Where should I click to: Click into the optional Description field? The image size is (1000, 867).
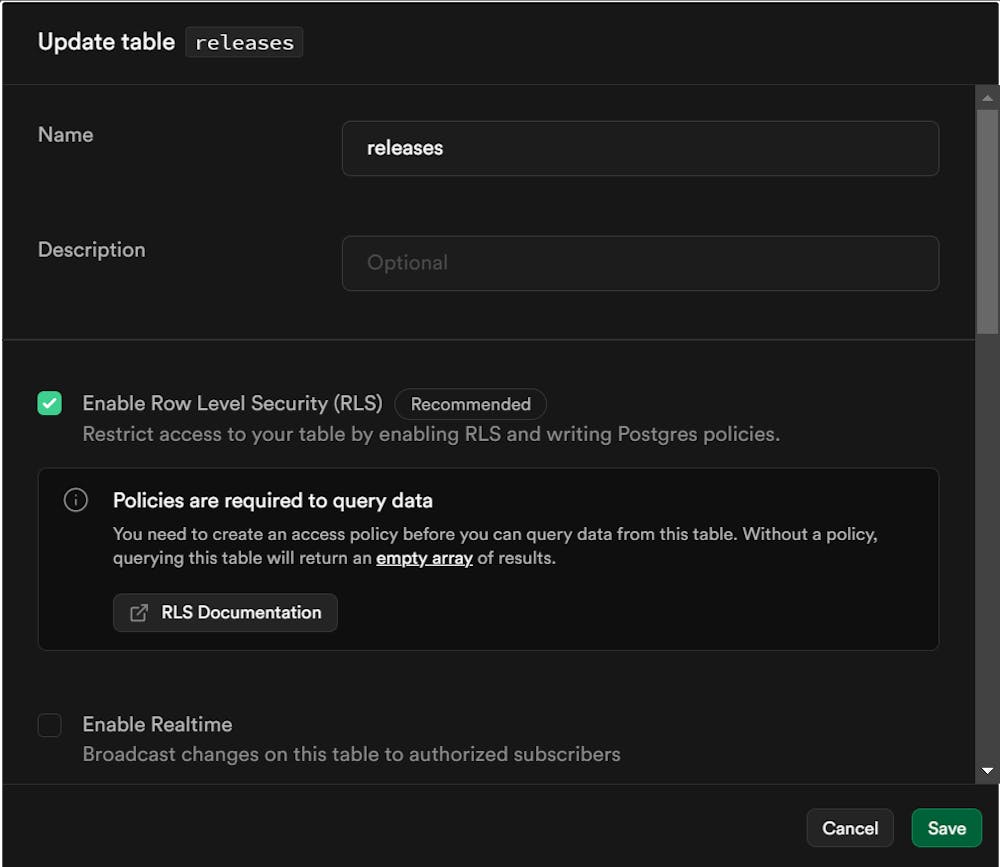click(x=640, y=263)
